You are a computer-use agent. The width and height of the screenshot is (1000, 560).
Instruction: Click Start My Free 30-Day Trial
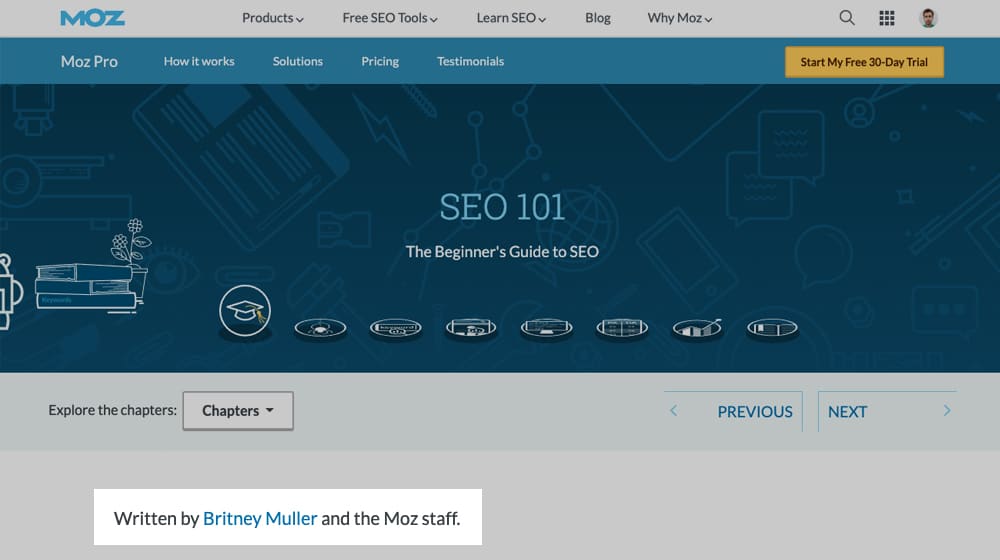pos(864,62)
